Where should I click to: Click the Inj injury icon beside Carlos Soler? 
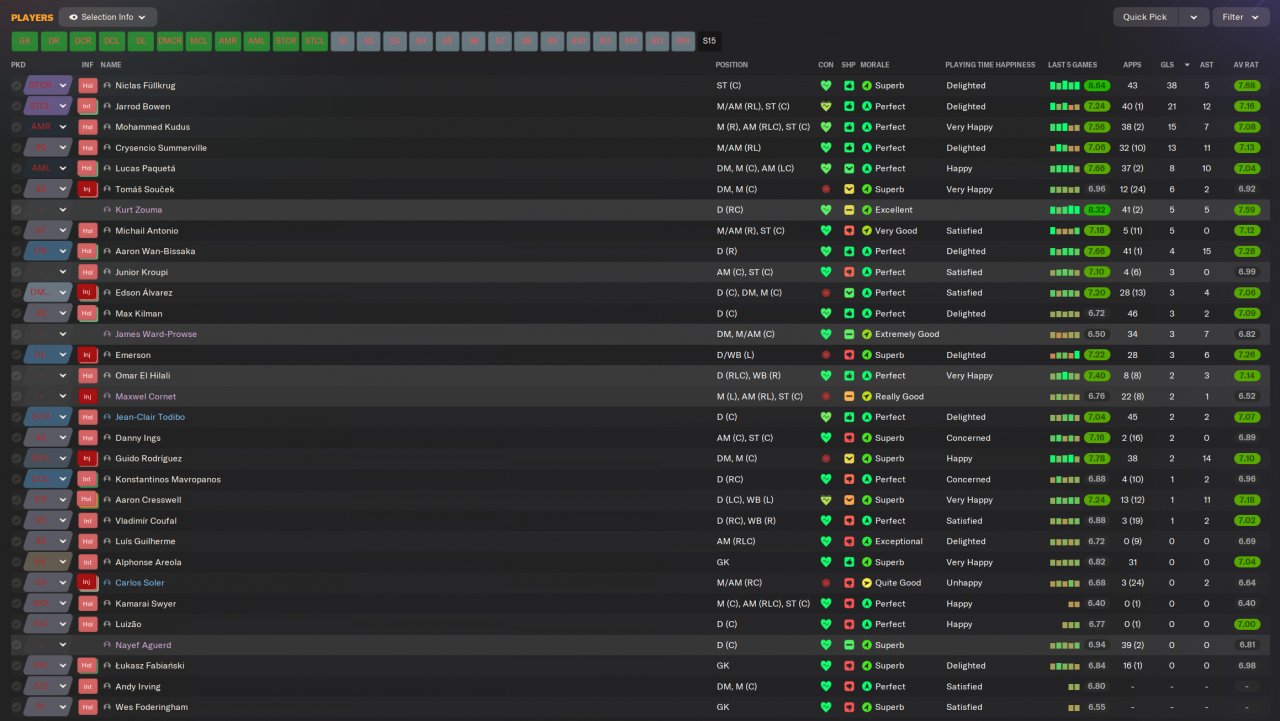(x=88, y=583)
